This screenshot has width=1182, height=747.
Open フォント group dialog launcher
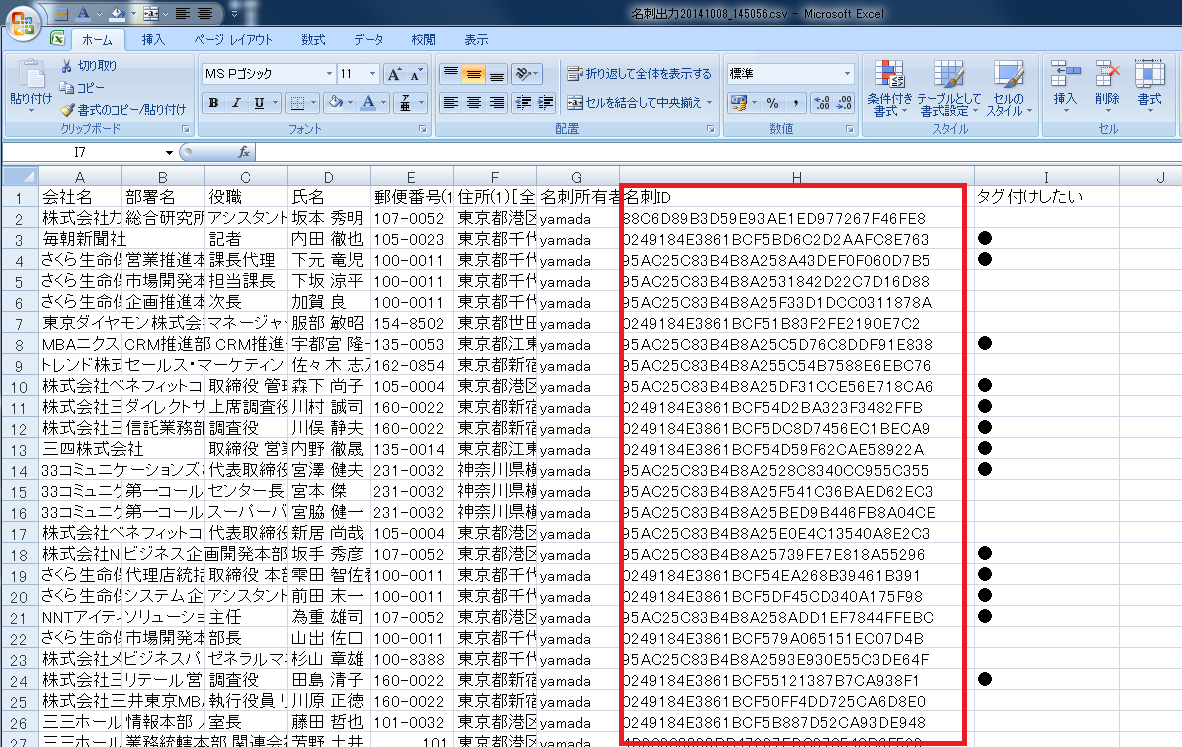(x=423, y=130)
